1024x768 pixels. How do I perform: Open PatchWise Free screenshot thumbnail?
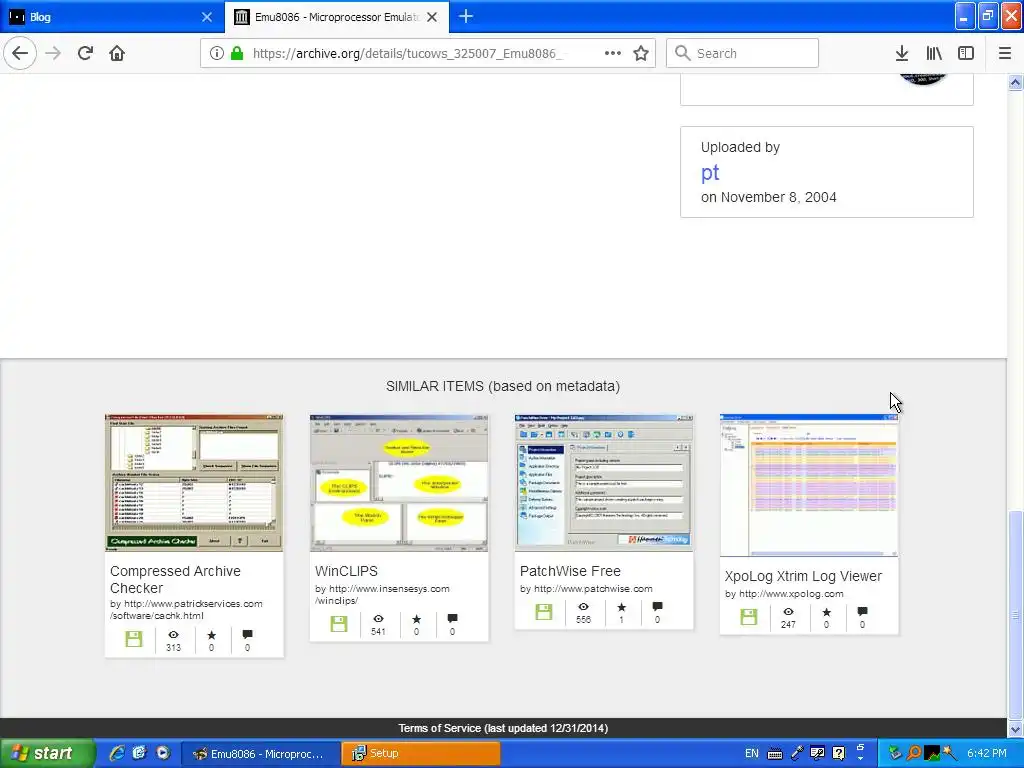click(604, 483)
